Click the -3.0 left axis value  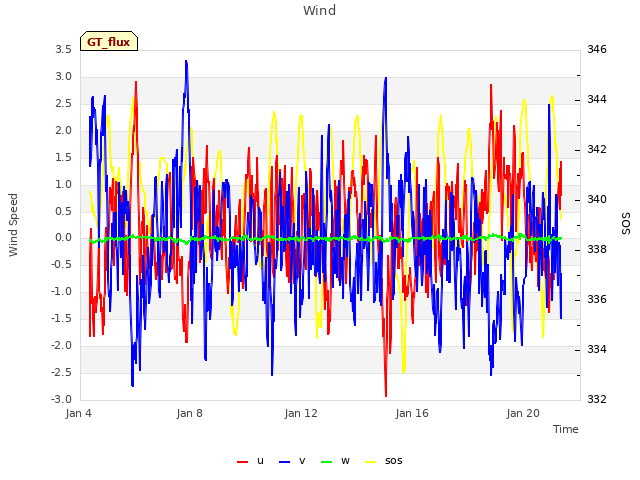click(x=61, y=400)
